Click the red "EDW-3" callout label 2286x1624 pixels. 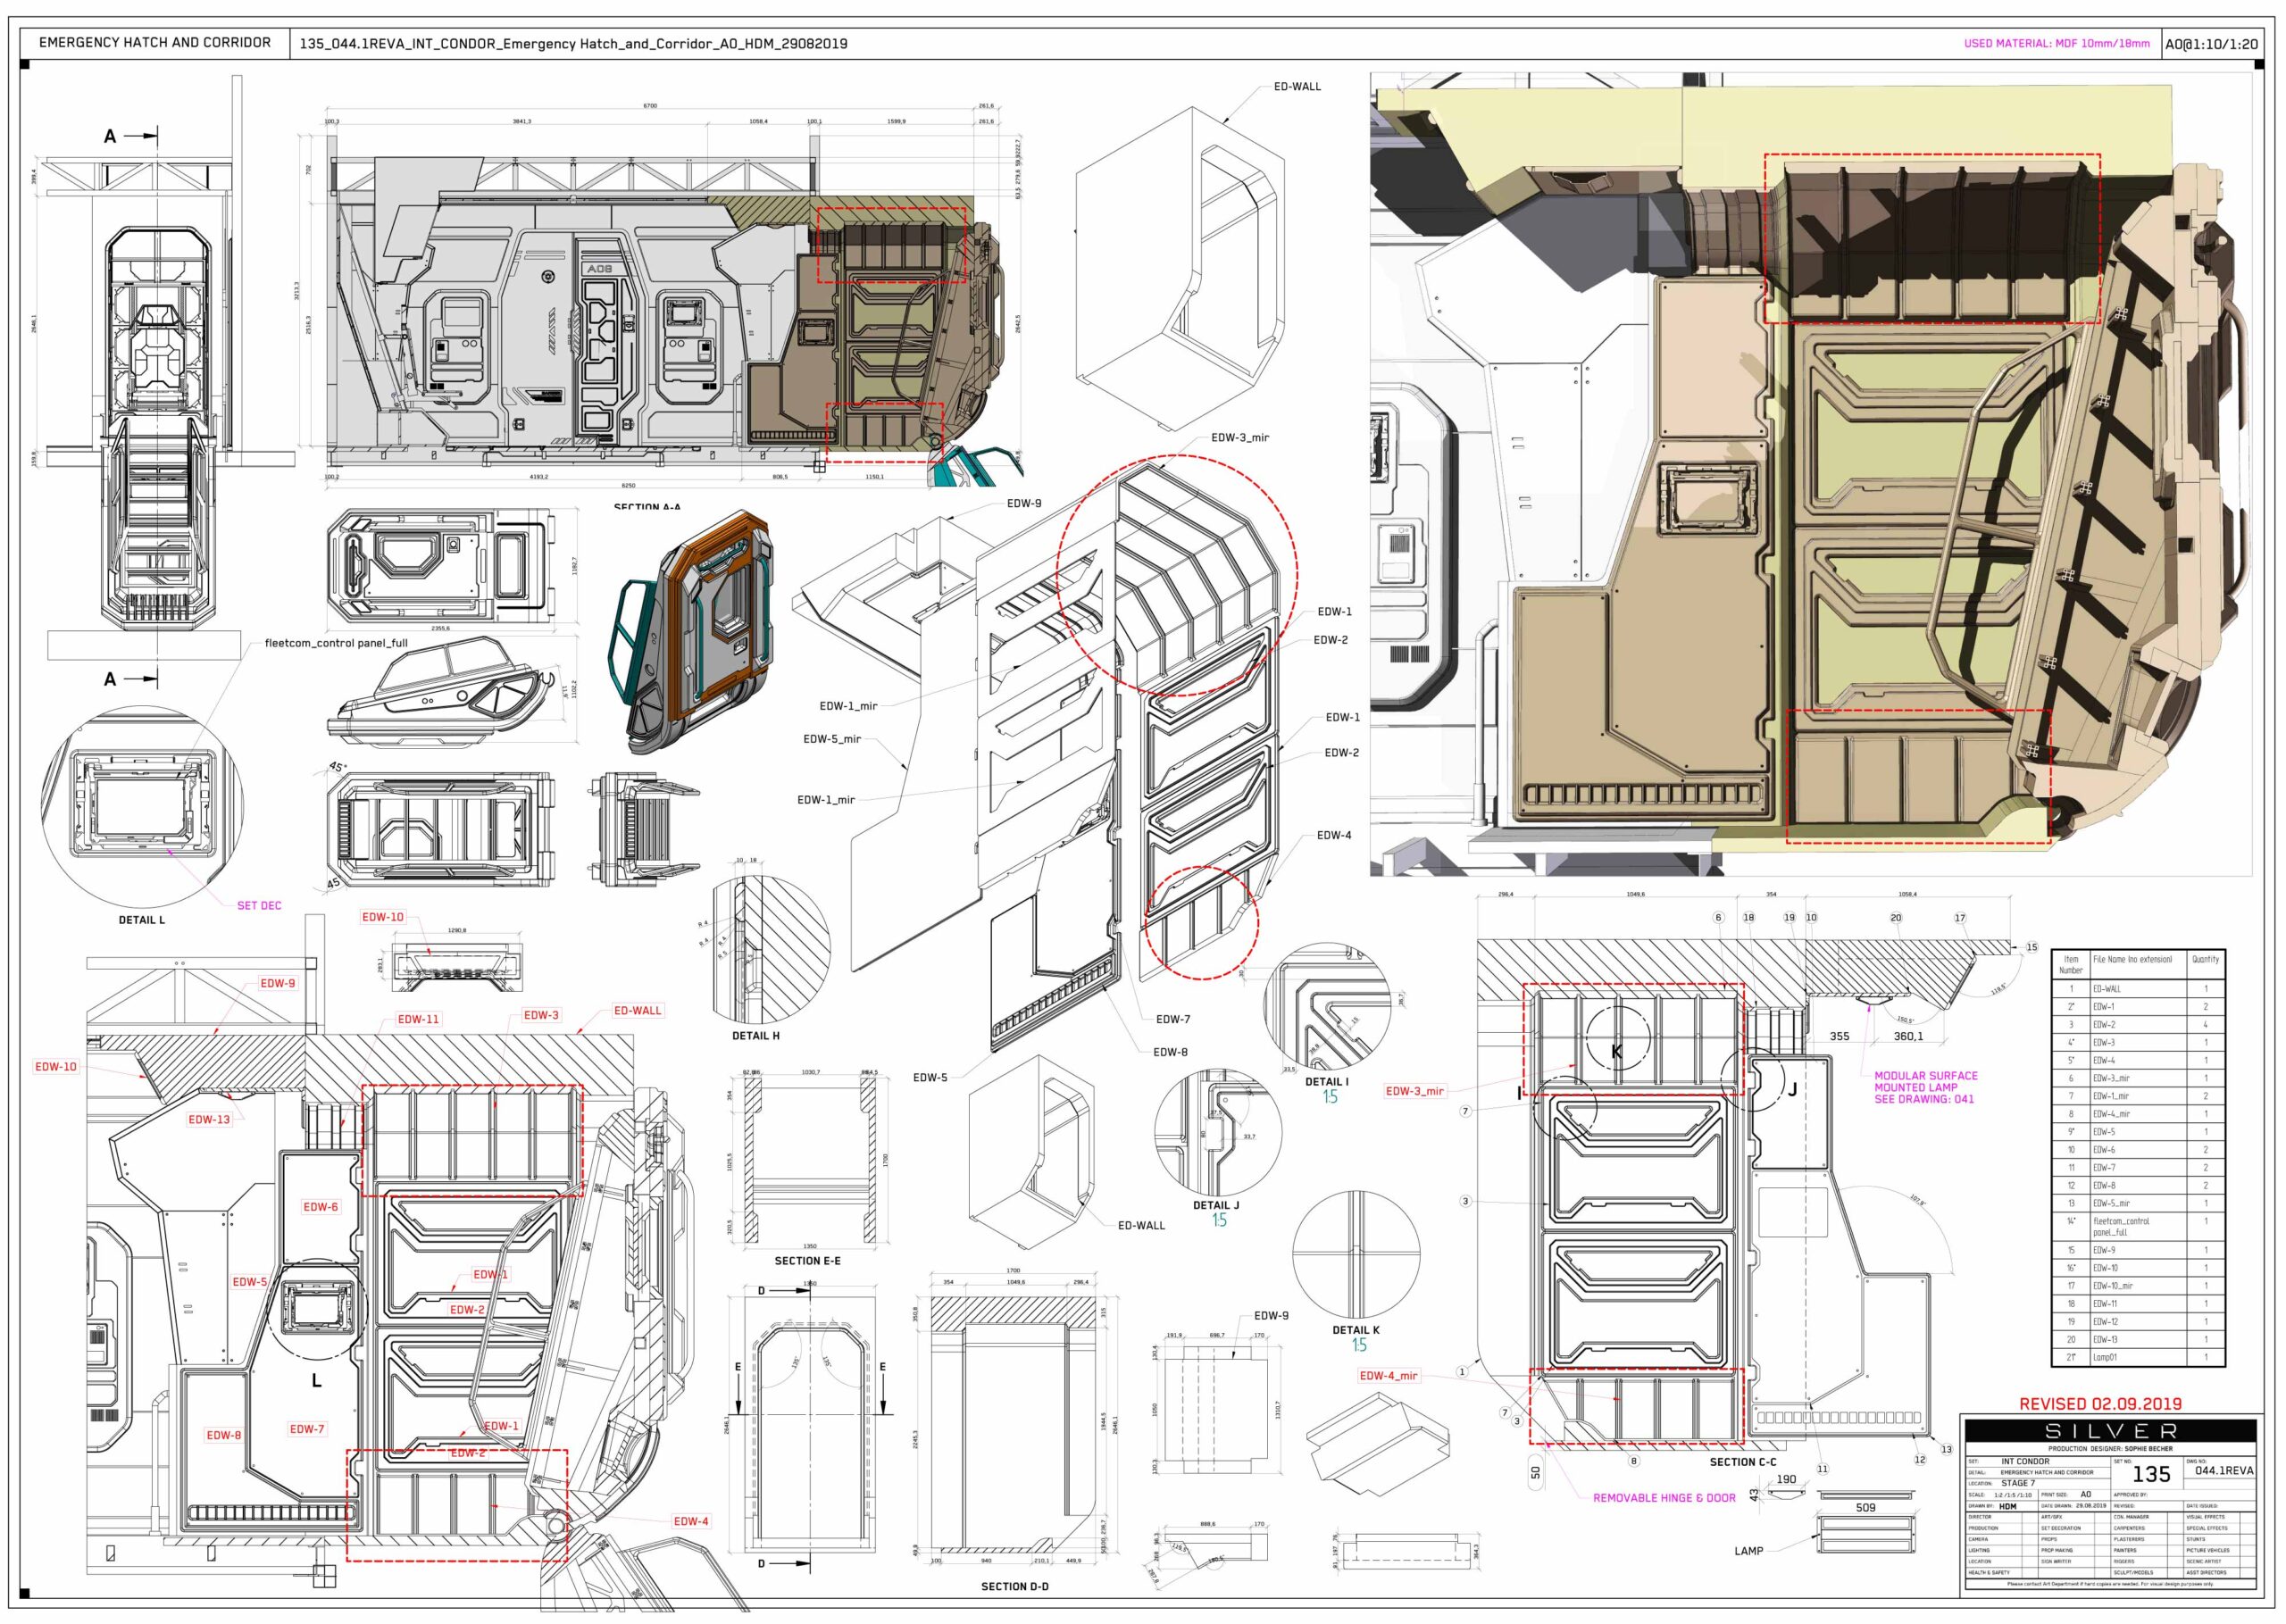[x=541, y=1015]
